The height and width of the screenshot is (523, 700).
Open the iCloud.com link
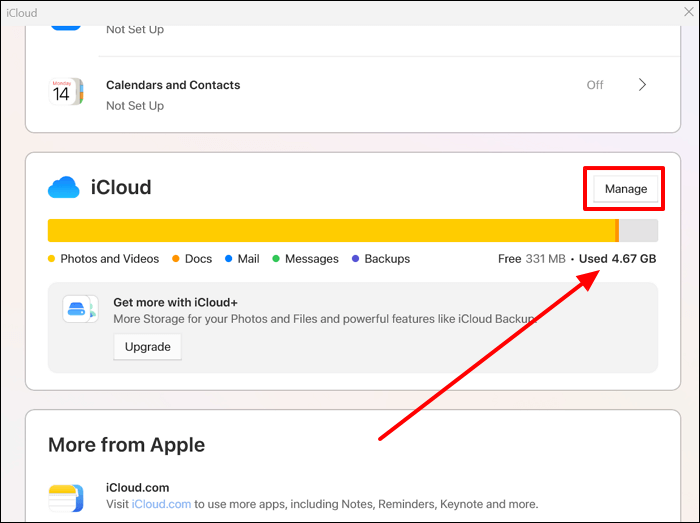[x=161, y=504]
